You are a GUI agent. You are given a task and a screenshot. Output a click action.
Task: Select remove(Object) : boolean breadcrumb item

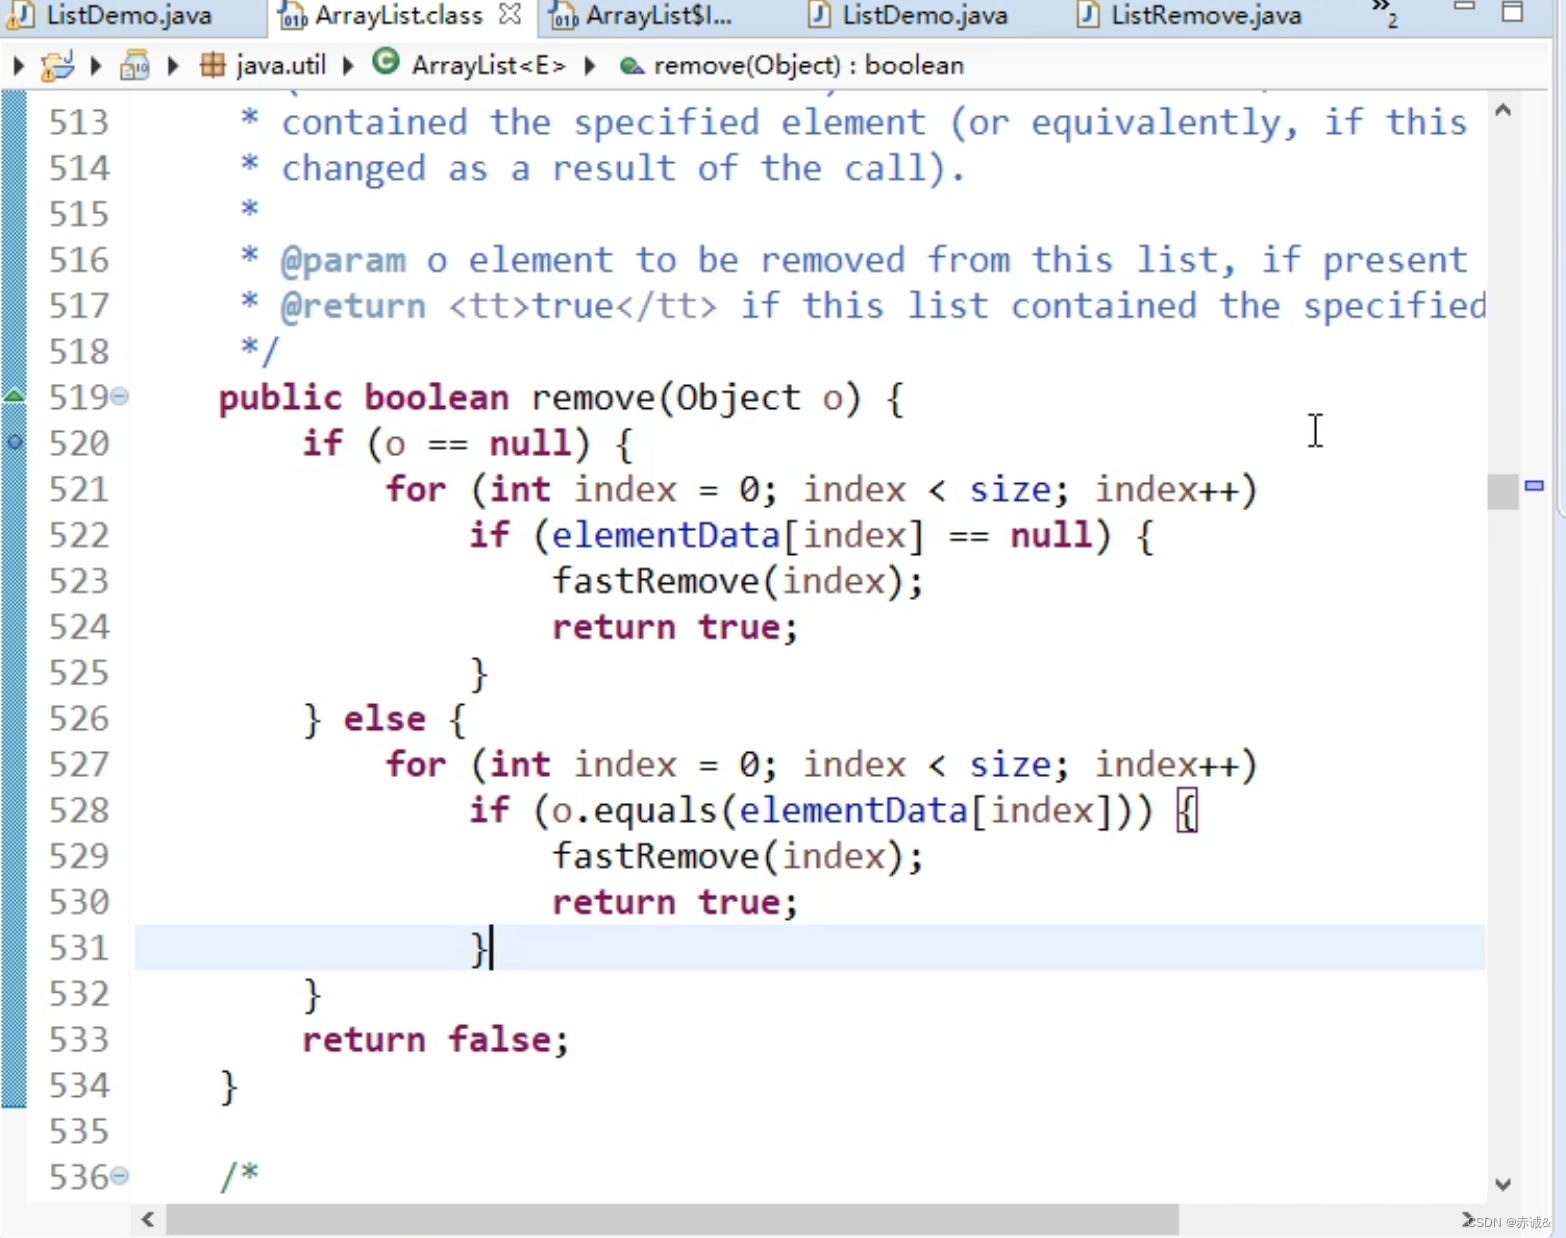(x=808, y=66)
